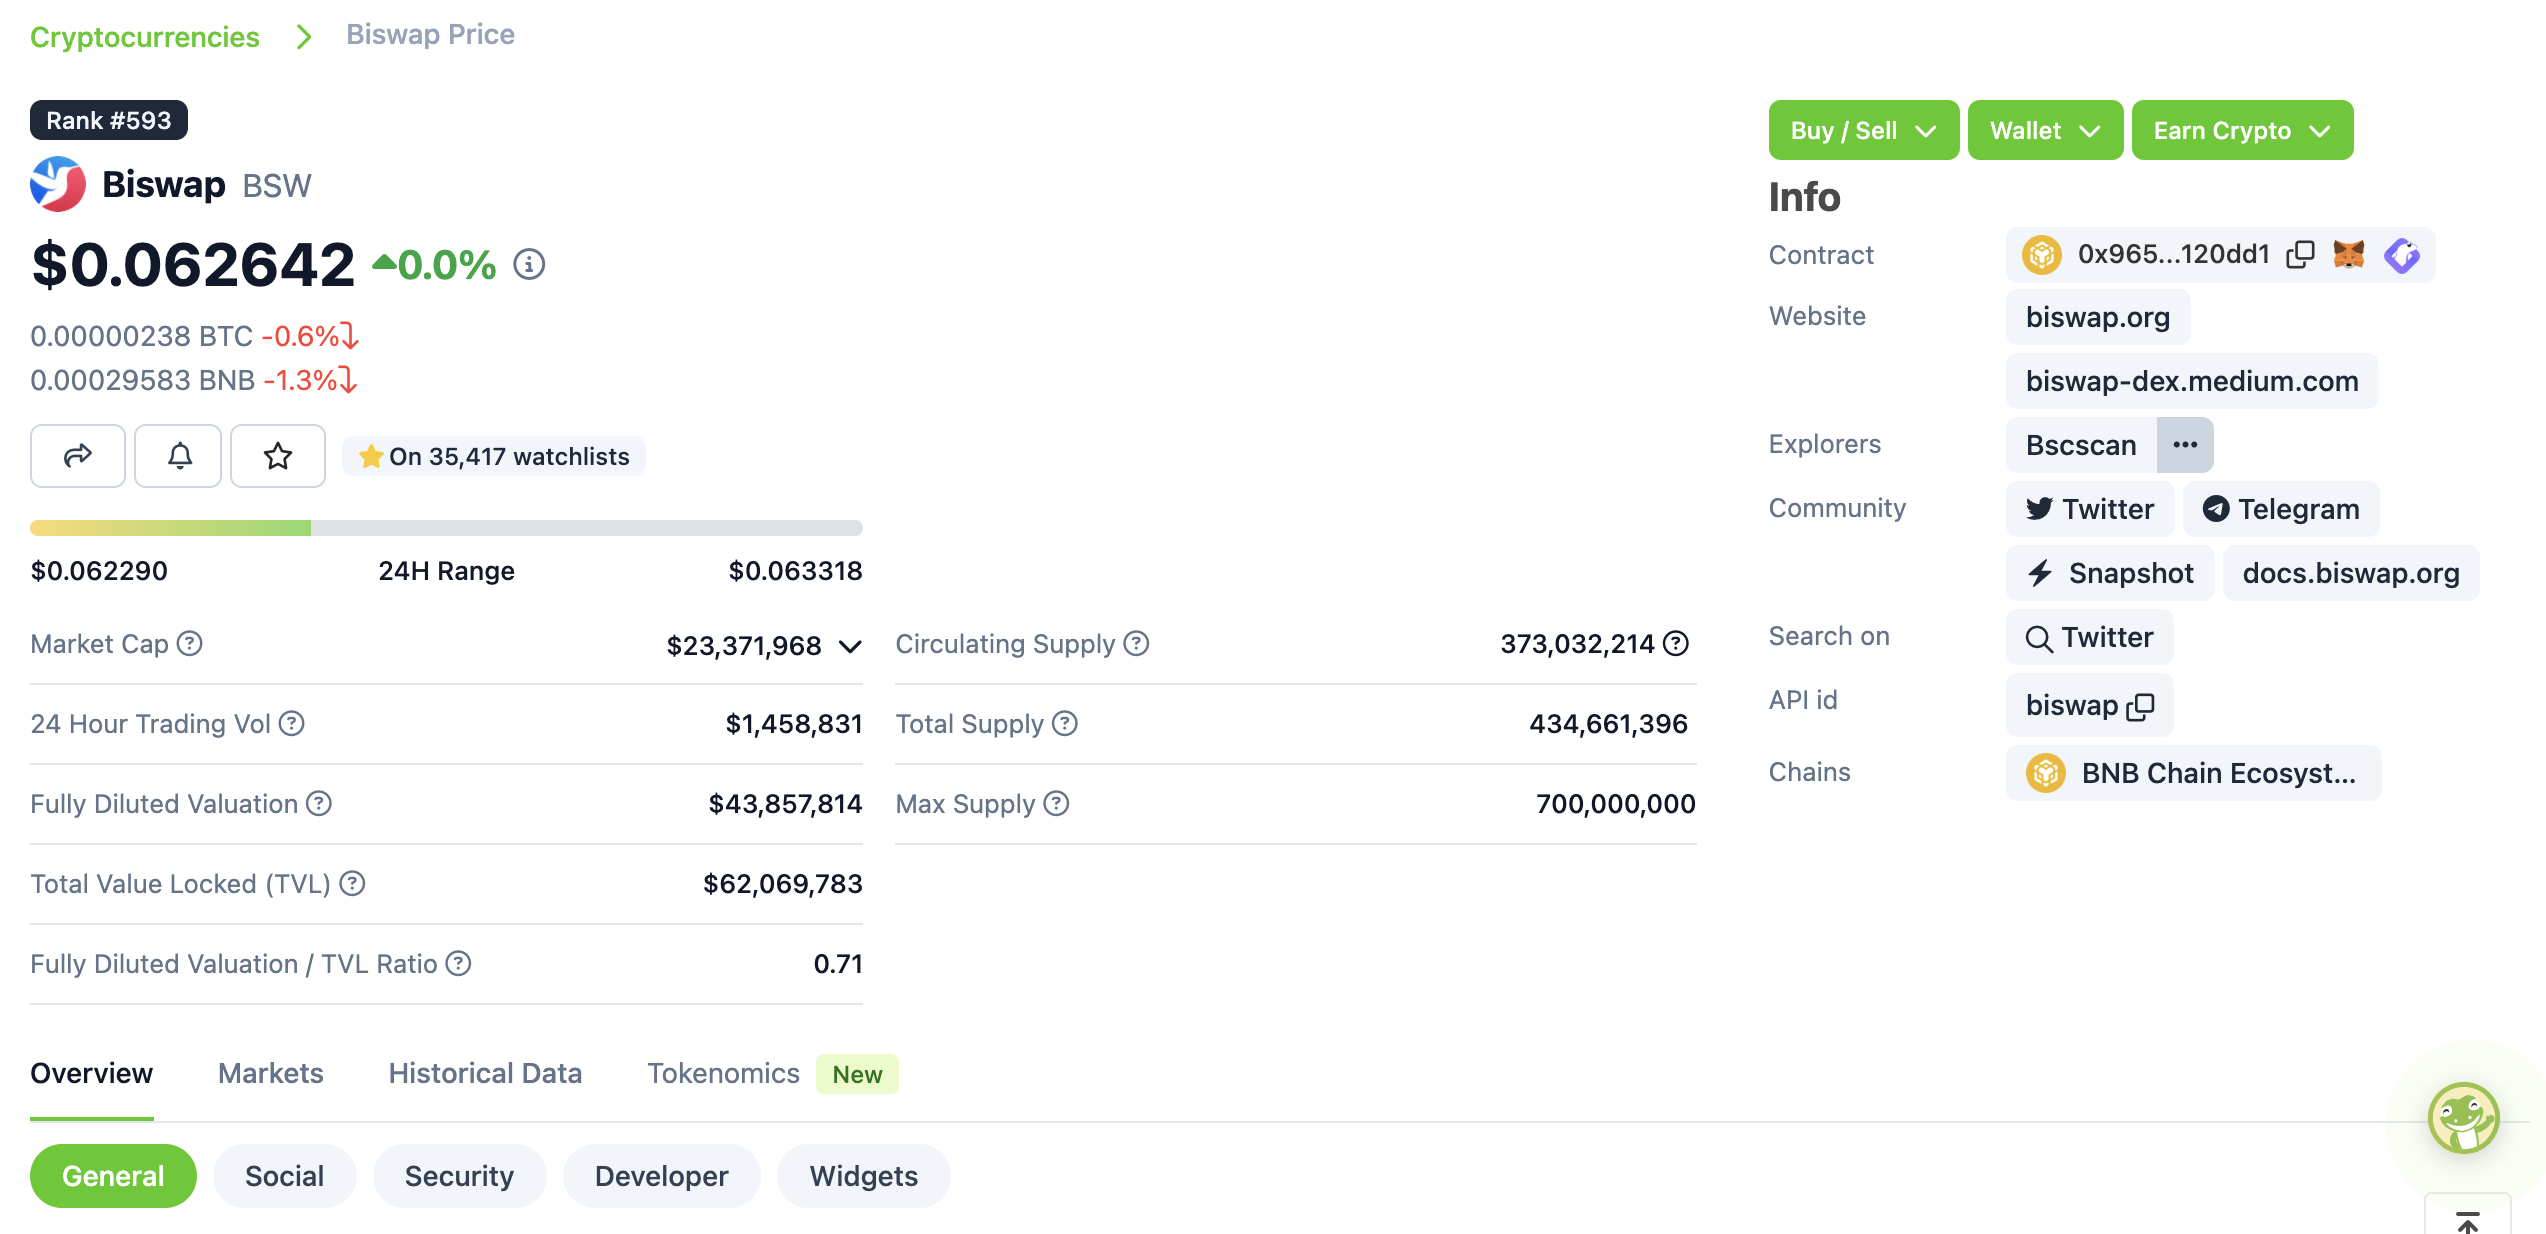Image resolution: width=2546 pixels, height=1234 pixels.
Task: Visit the biswap.org website link
Action: [x=2097, y=317]
